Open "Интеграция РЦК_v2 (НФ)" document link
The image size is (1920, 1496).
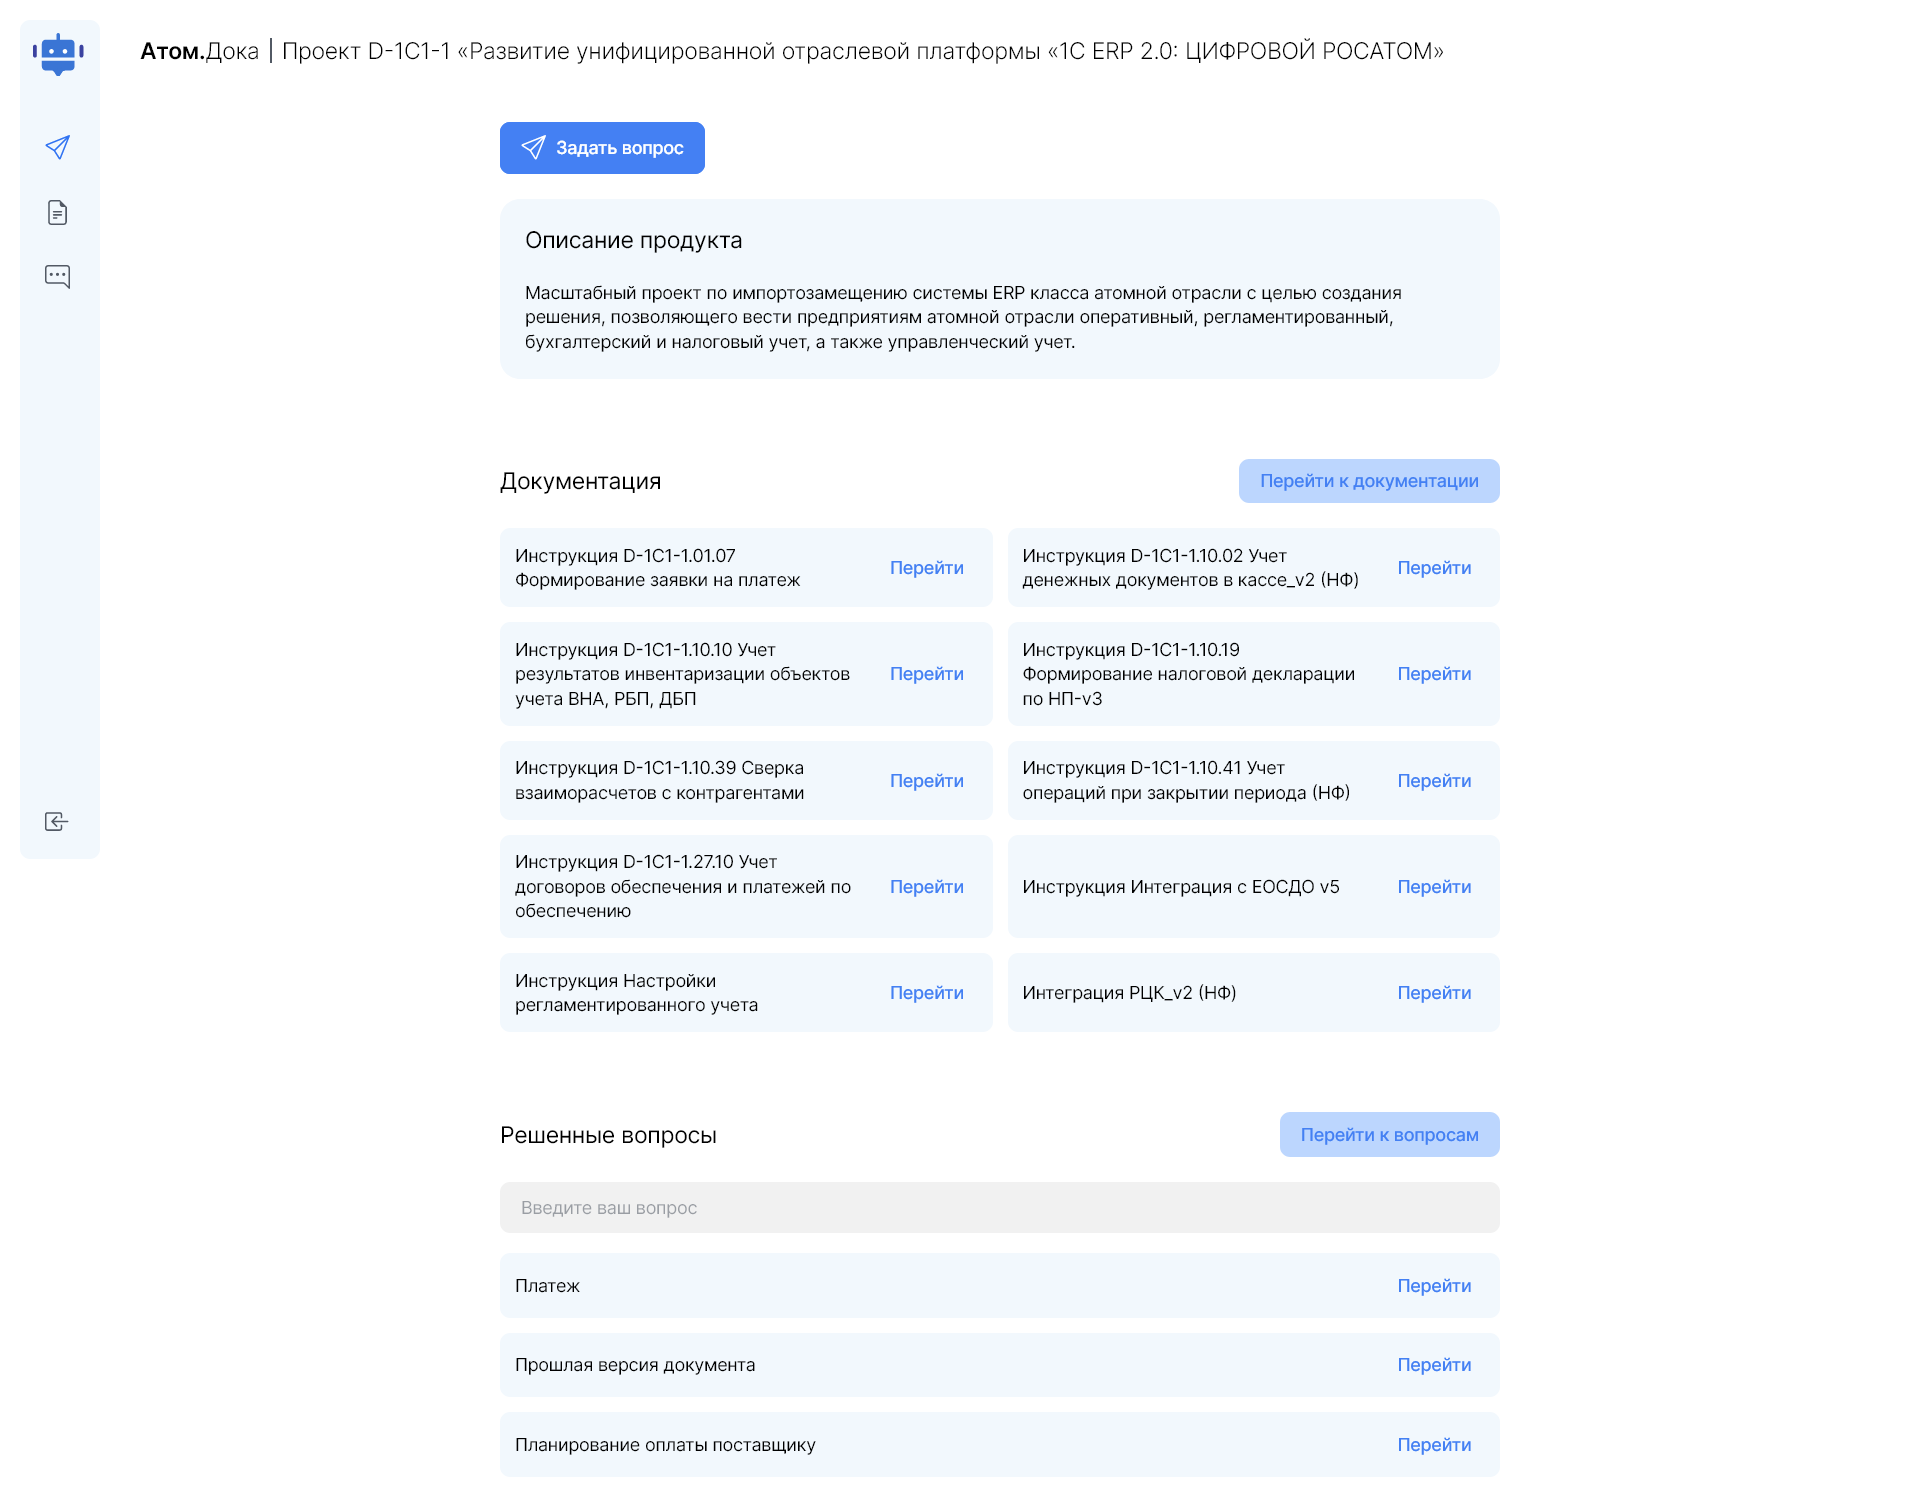tap(1433, 993)
